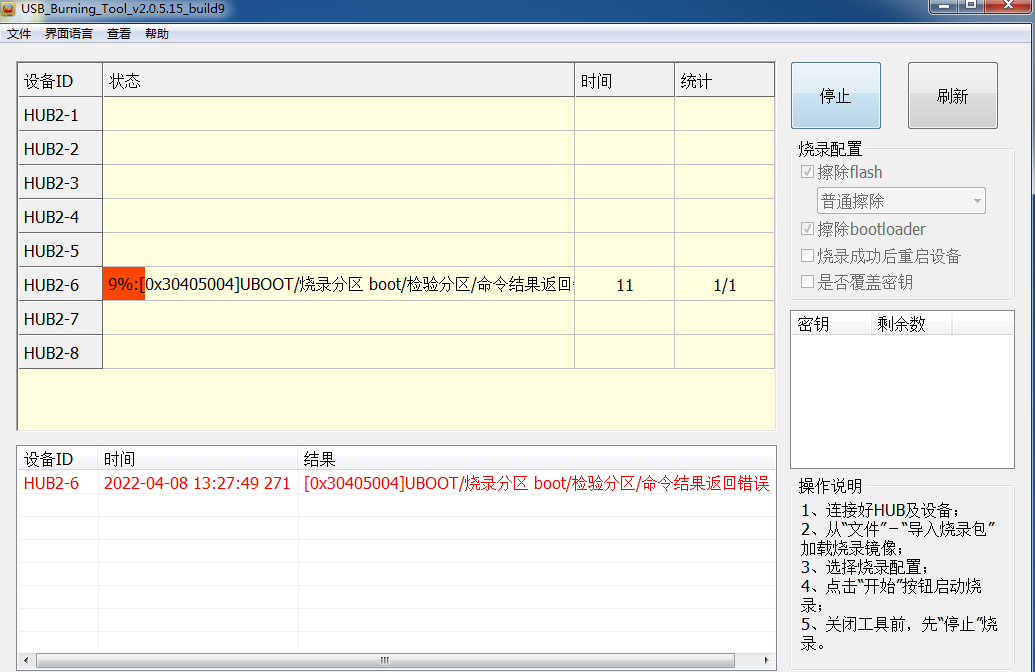
Task: Click the 停止 button
Action: tap(836, 96)
